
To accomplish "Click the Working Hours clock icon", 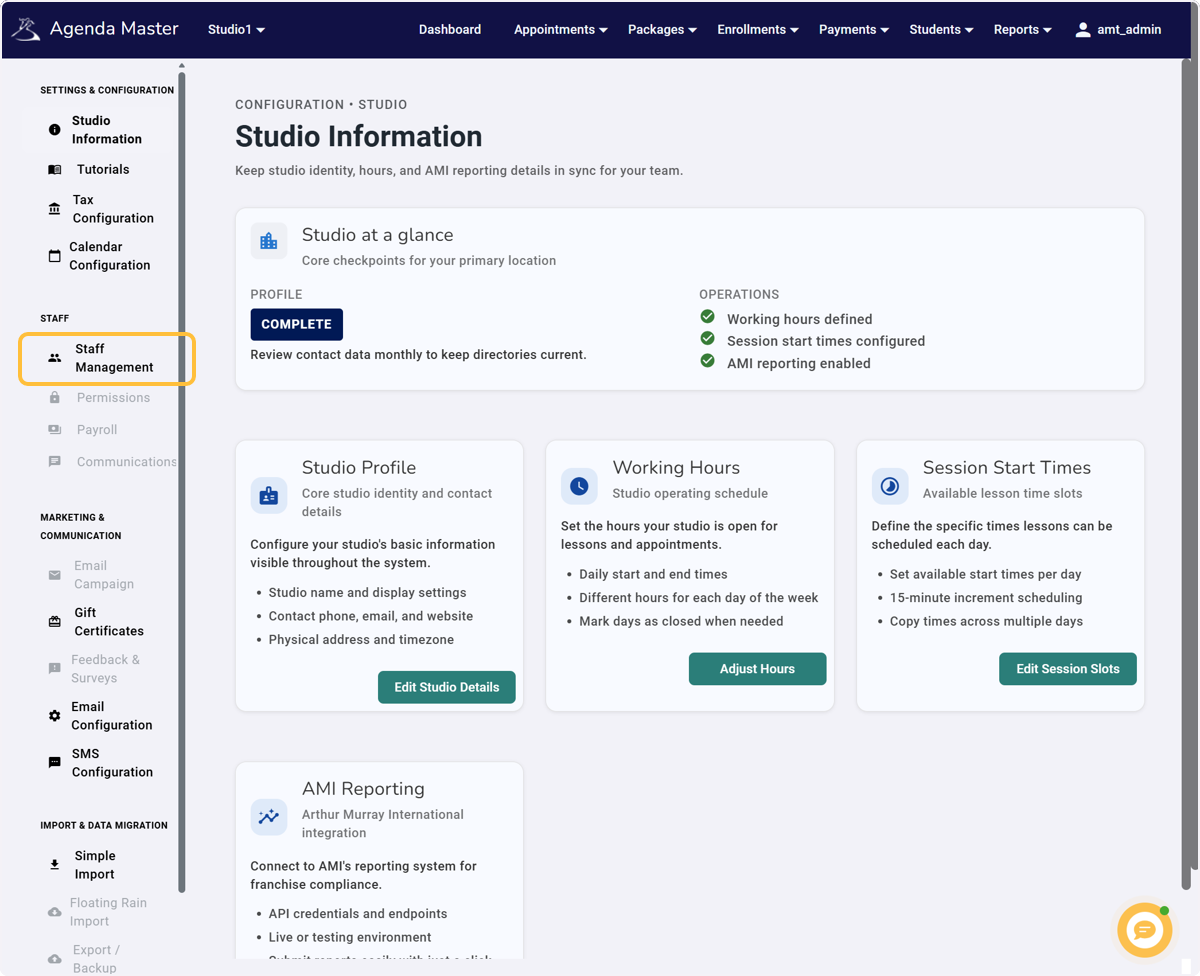I will pyautogui.click(x=579, y=486).
